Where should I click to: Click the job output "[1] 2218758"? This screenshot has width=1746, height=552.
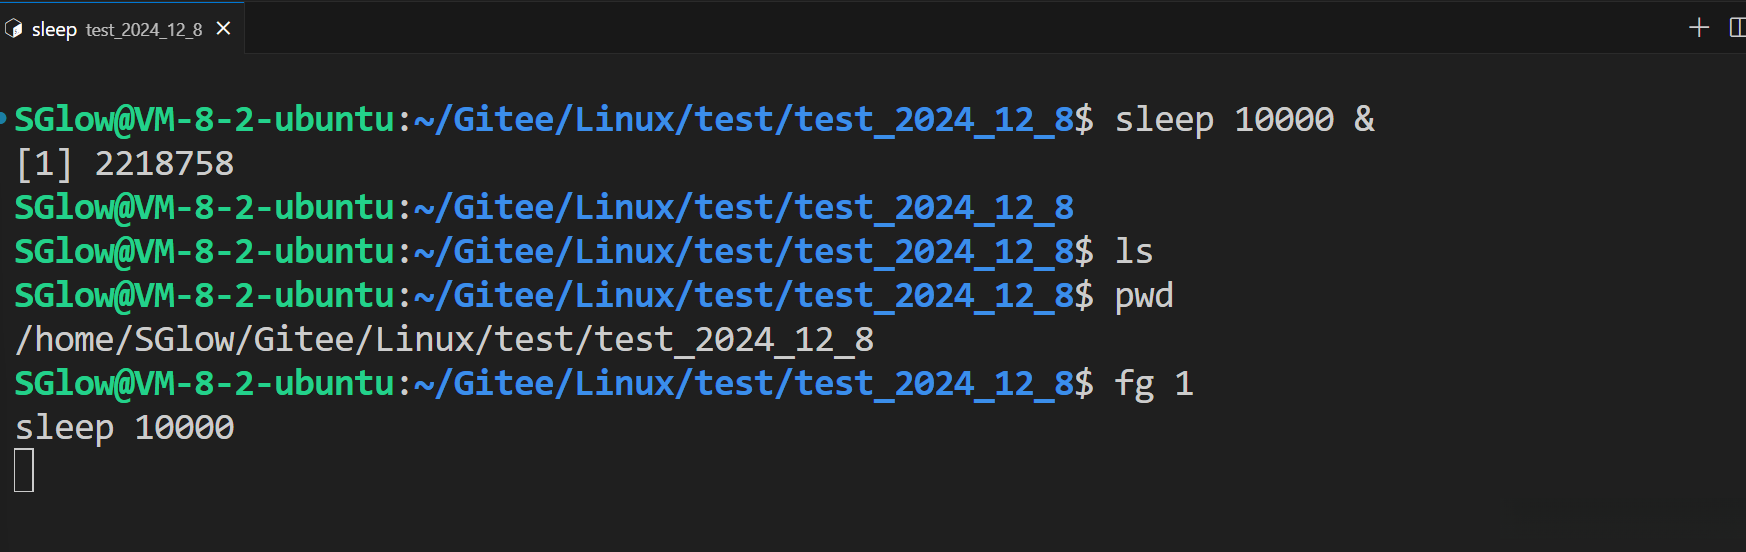click(125, 164)
